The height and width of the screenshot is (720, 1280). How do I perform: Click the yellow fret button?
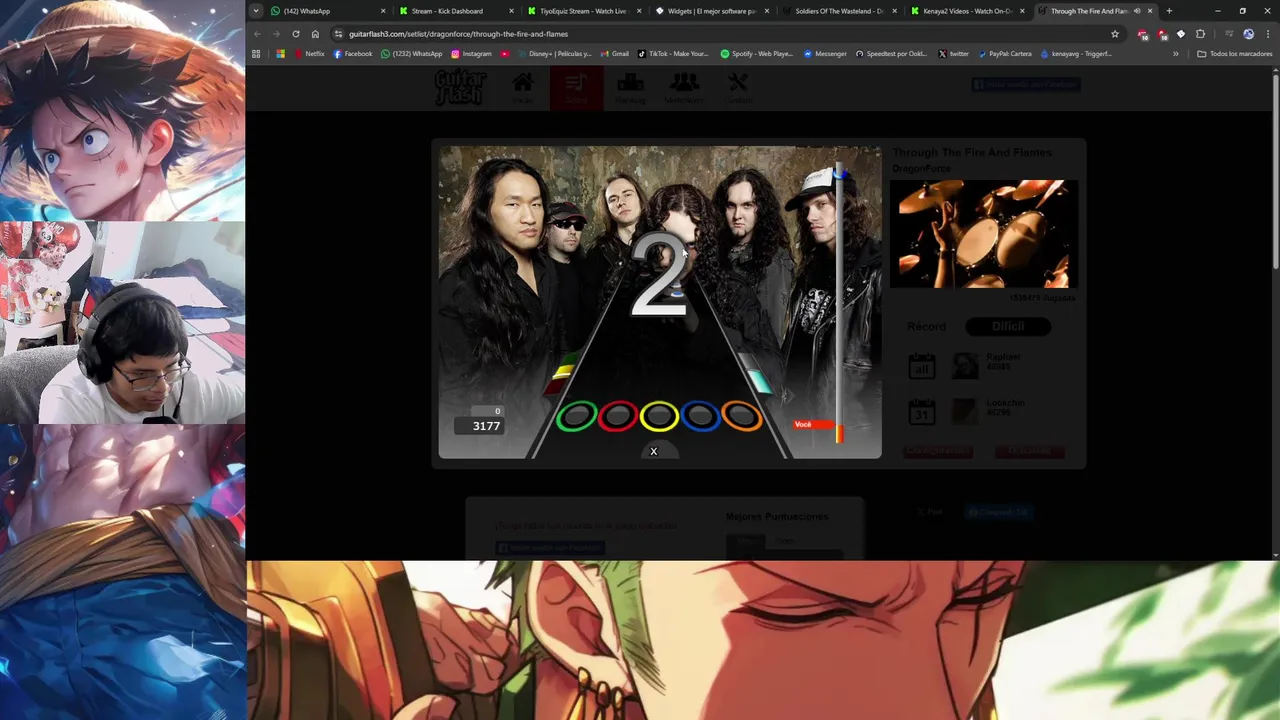coord(659,416)
